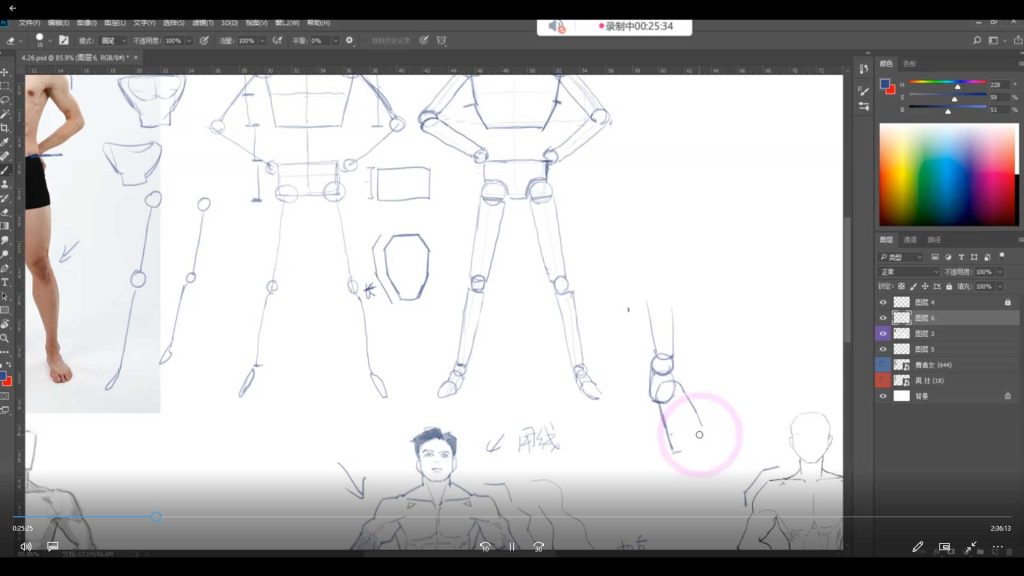Toggle visibility of red-tagged smart object layer
This screenshot has height=576, width=1024.
883,381
